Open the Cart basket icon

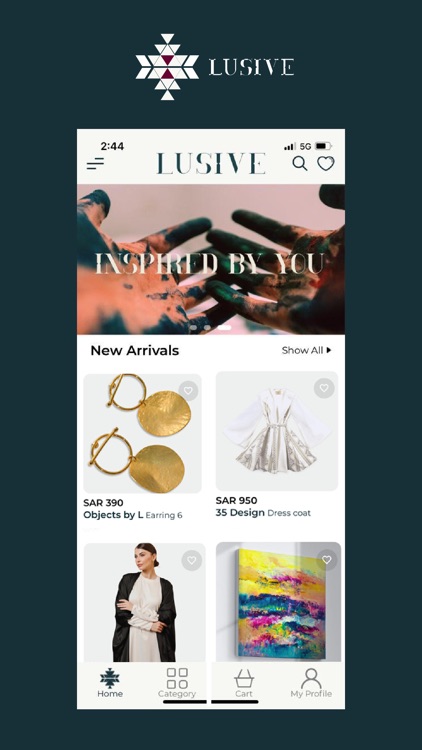pos(244,683)
